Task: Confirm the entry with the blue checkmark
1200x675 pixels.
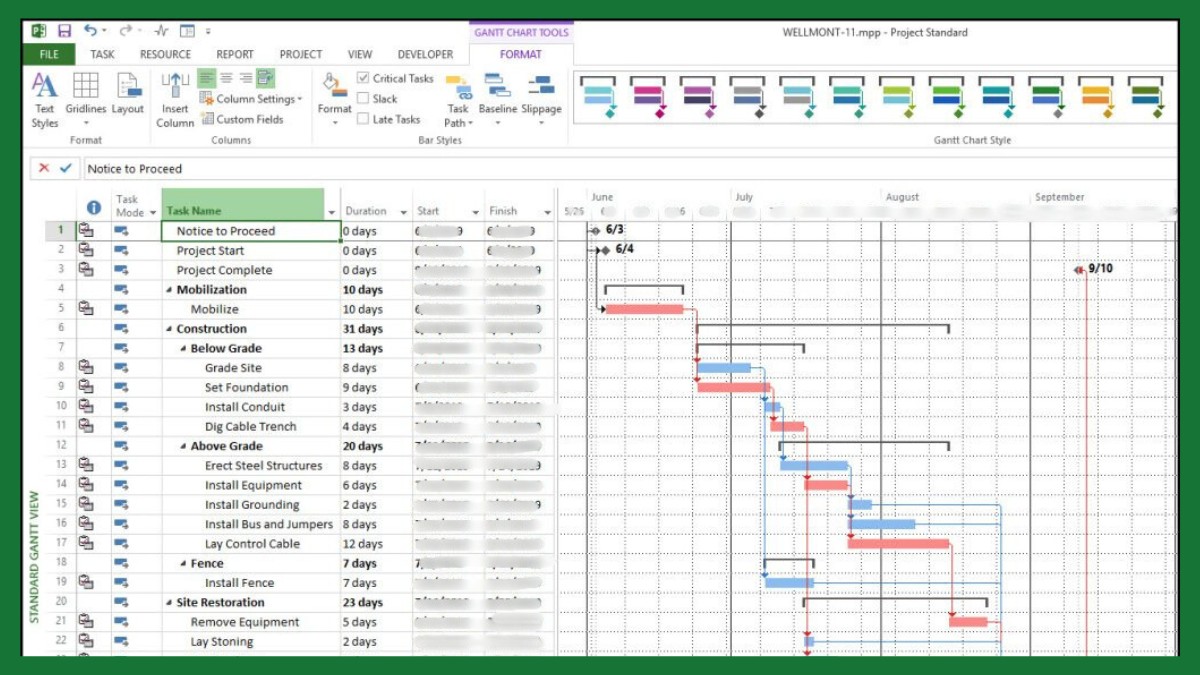Action: click(66, 168)
